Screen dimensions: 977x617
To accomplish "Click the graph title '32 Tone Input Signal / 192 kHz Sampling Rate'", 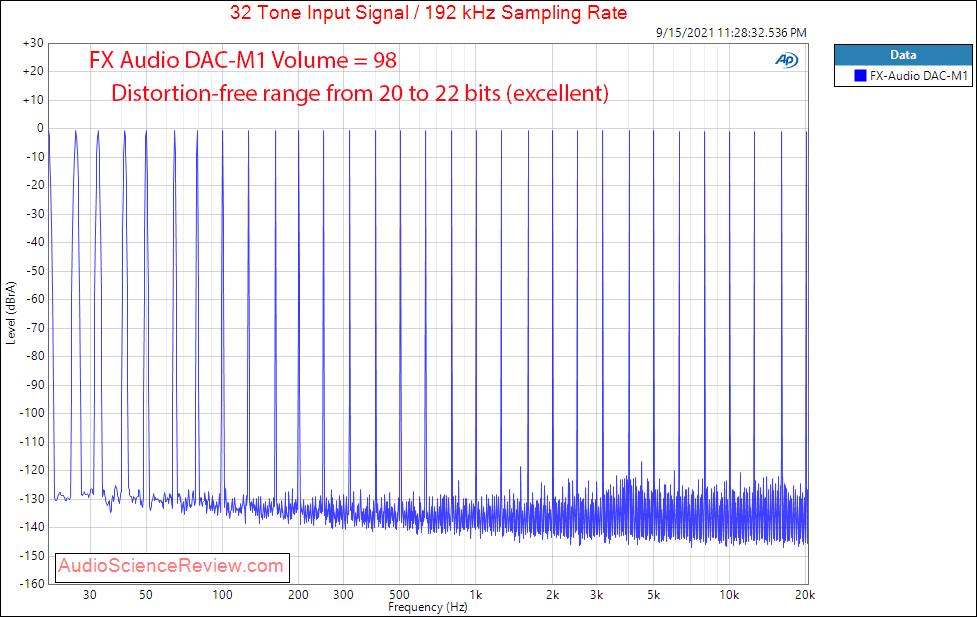I will click(429, 12).
